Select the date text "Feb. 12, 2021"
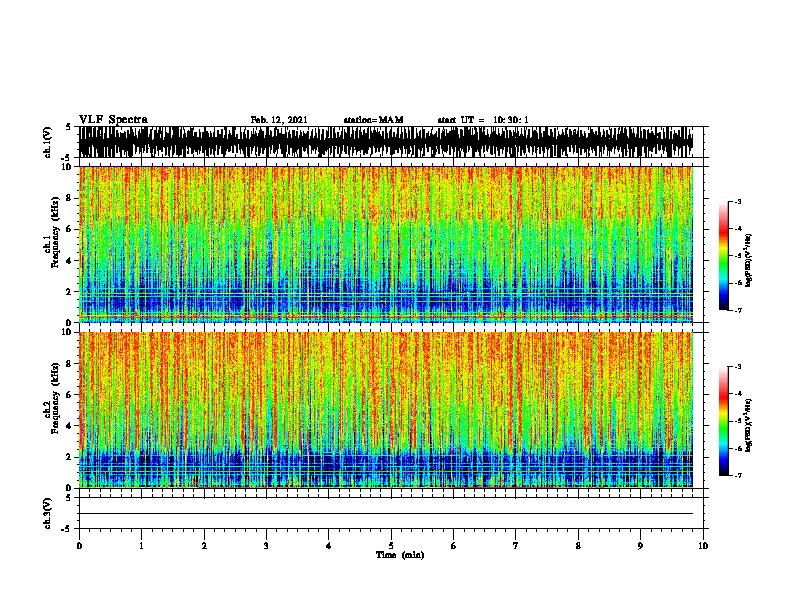The width and height of the screenshot is (792, 612). click(279, 120)
